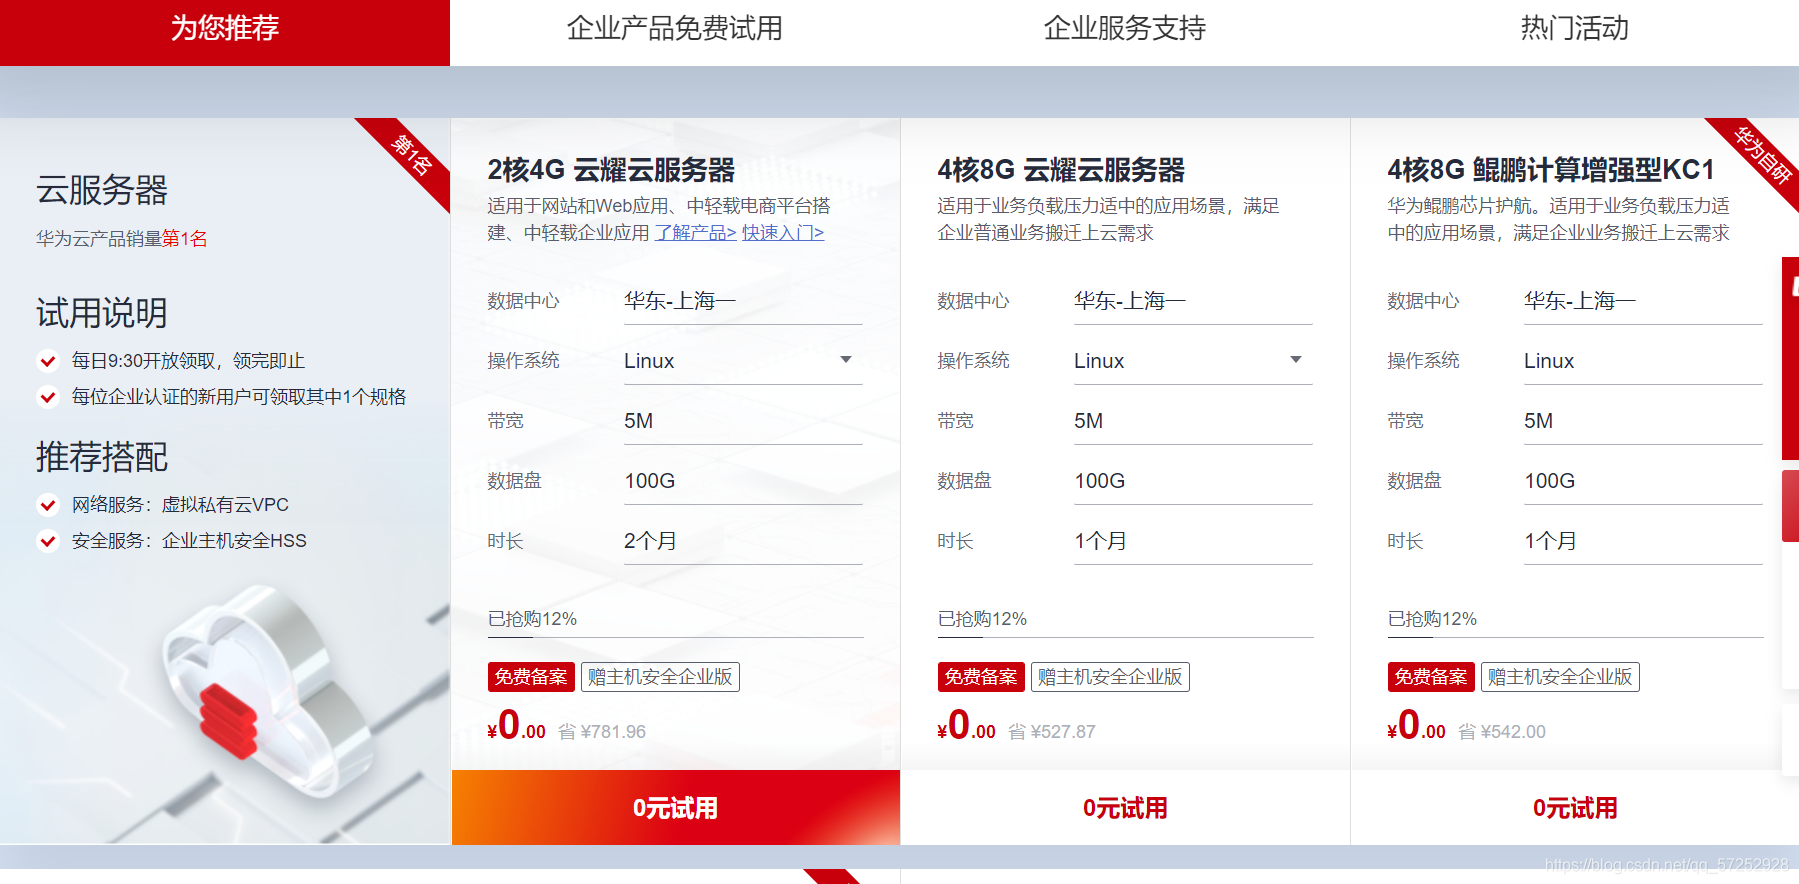Click ¥0.00 price in 4核8G 云耀 card

tap(967, 726)
